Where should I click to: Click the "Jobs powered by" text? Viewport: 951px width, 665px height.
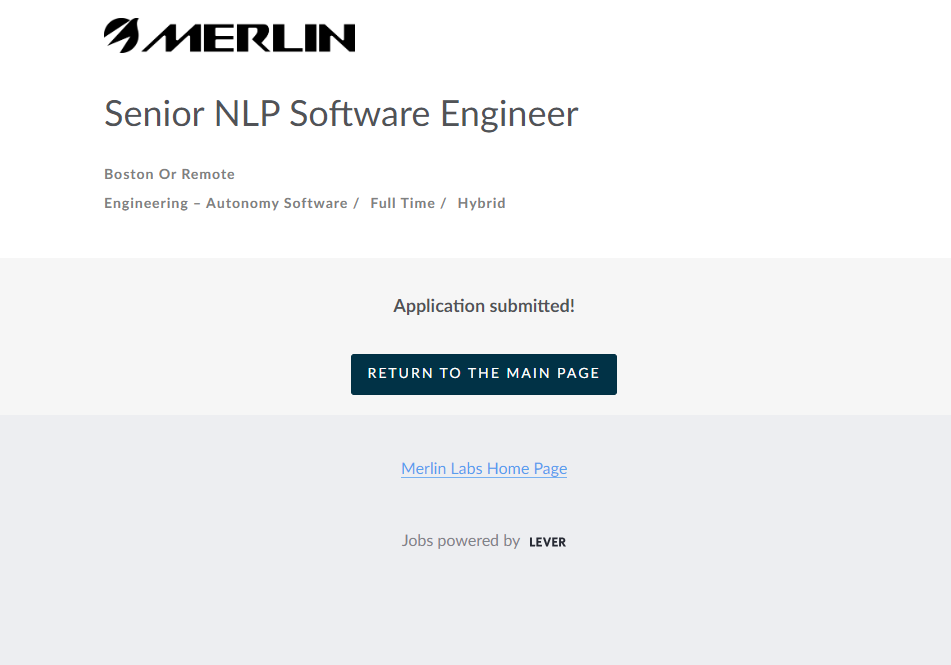[x=460, y=541]
